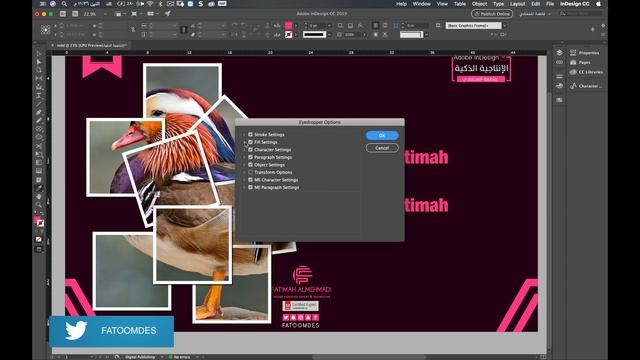Click the Publish Online button
The image size is (640, 360).
[492, 14]
